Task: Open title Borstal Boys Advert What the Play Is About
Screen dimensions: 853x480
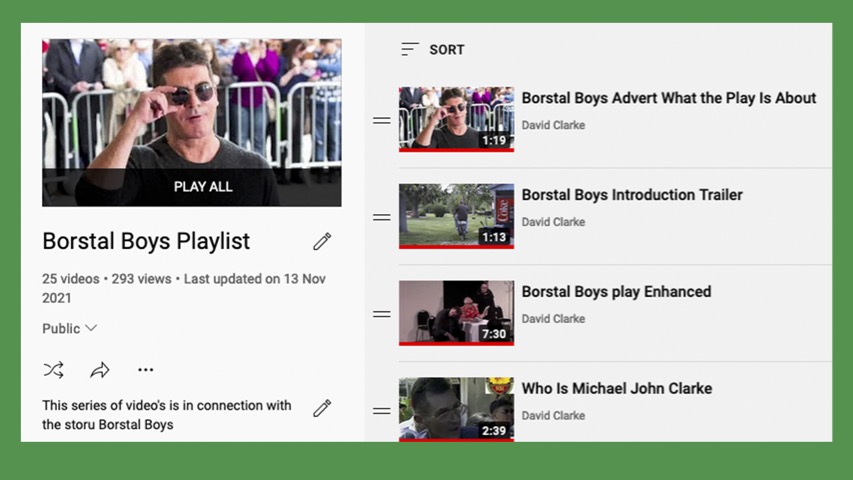Action: pos(669,98)
